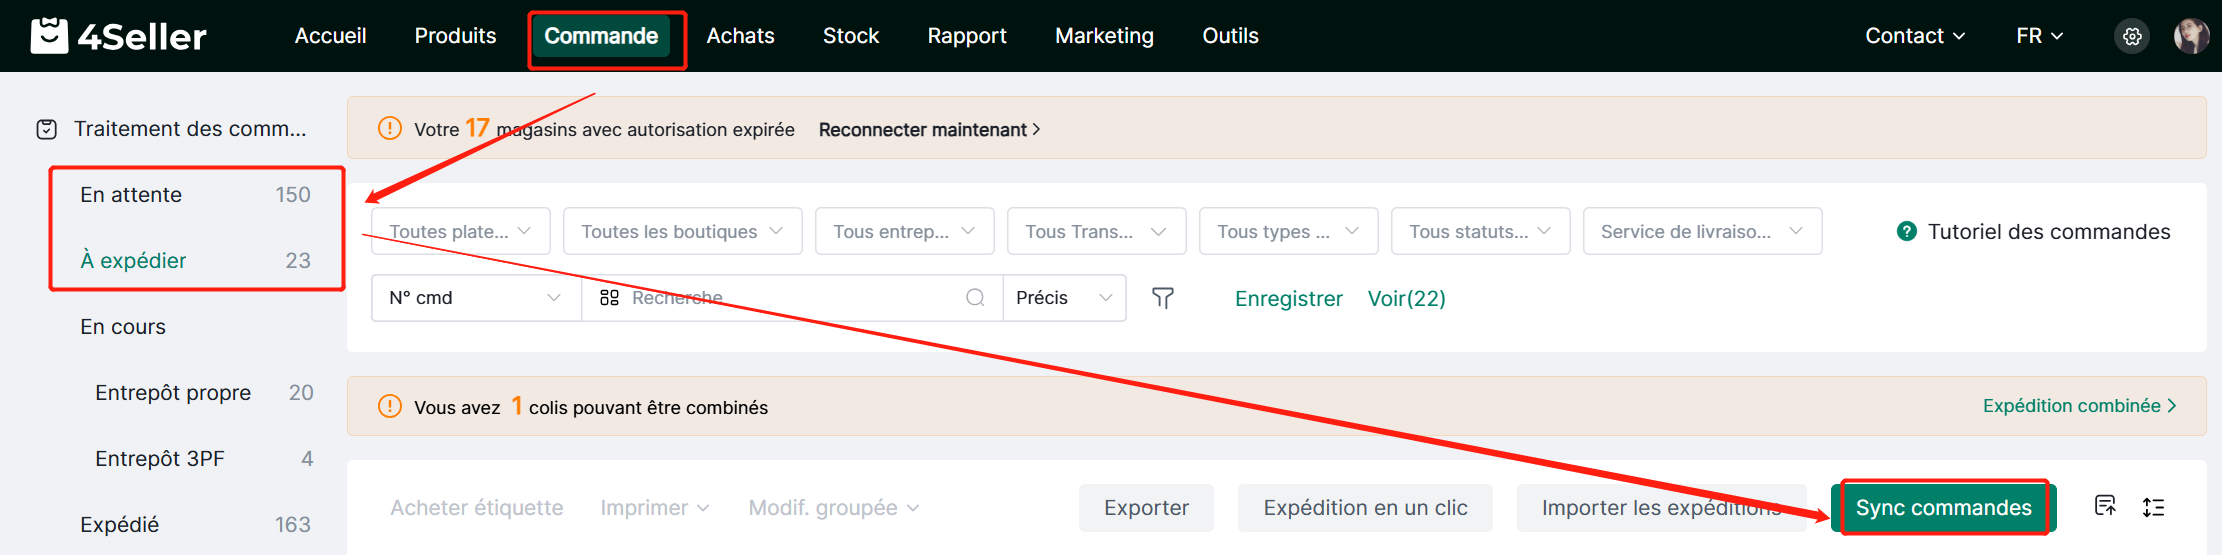Open the N° cmd search type dropdown
This screenshot has width=2222, height=555.
click(x=475, y=298)
